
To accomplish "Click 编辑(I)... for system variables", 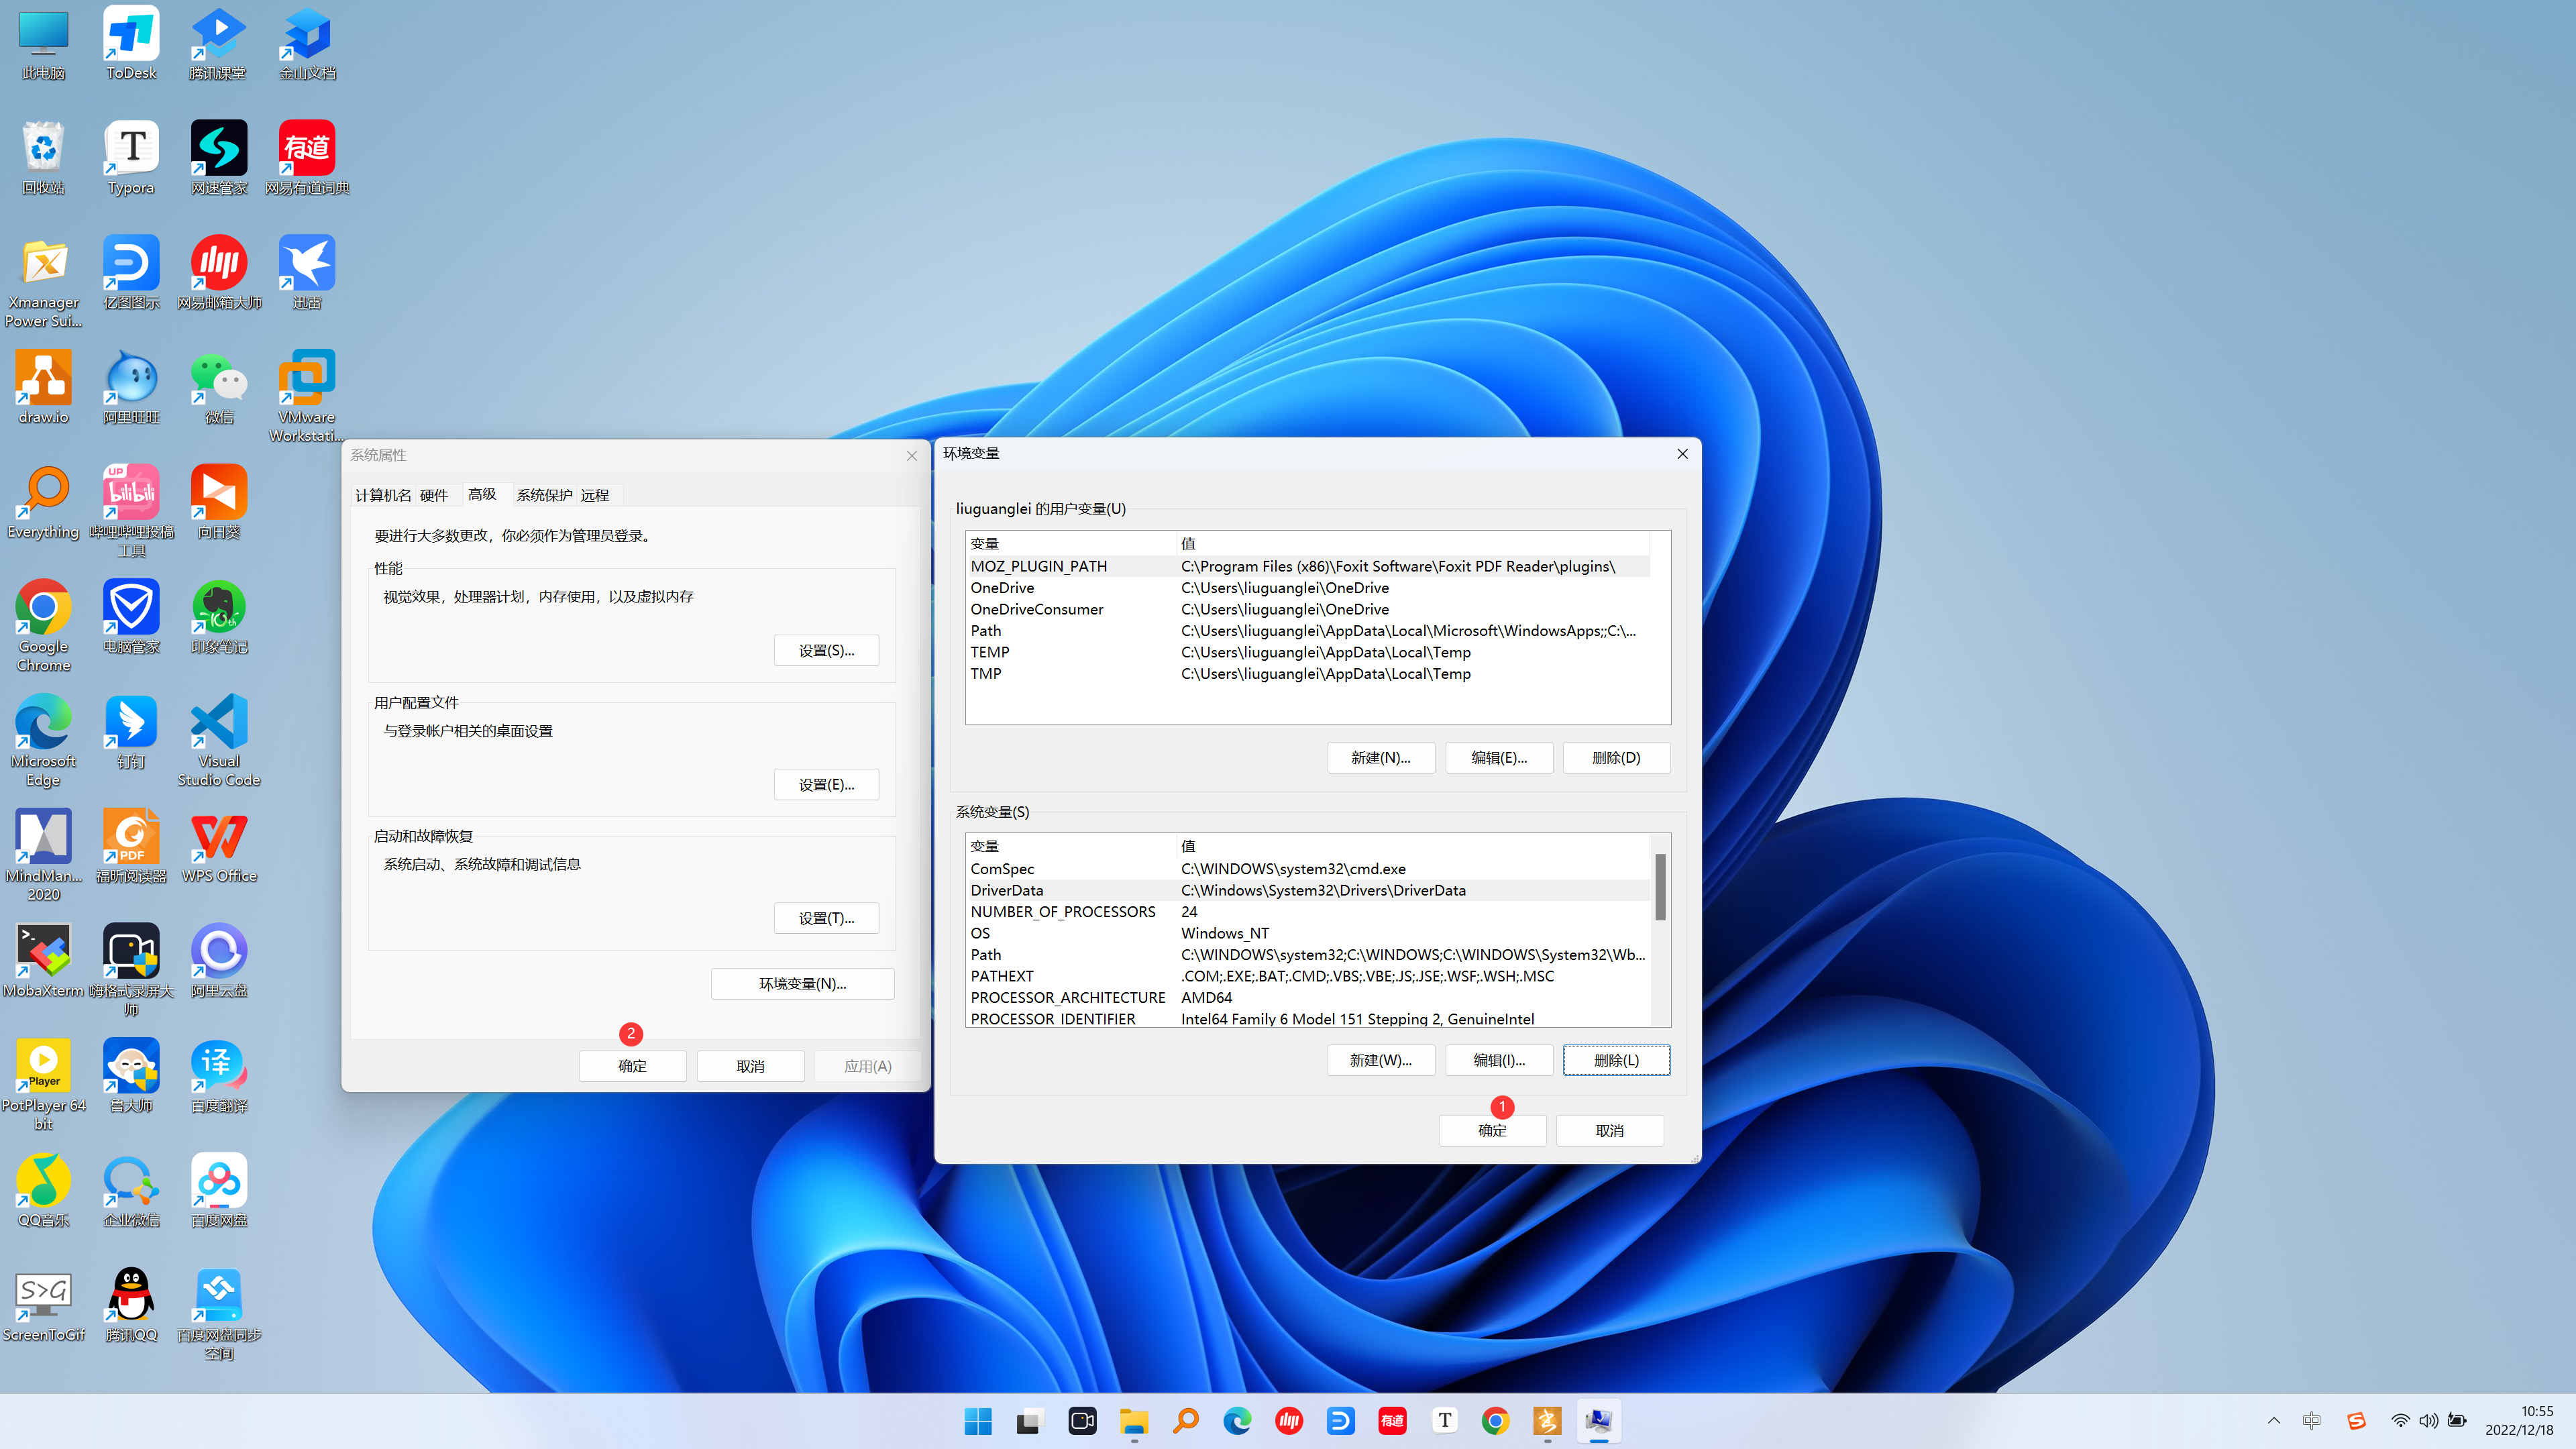I will 1499,1060.
